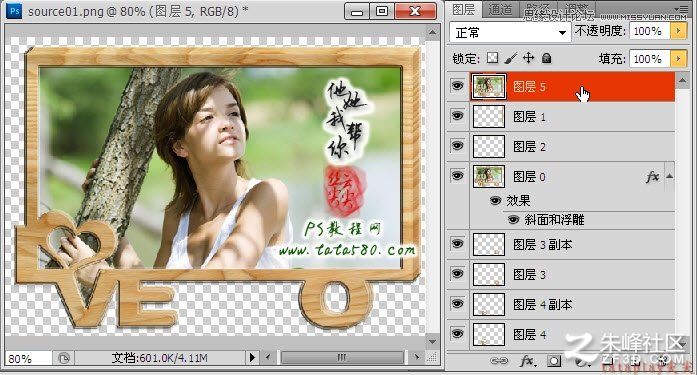Click the 填充 fill slider arrow
This screenshot has height=375, width=697.
[x=678, y=59]
